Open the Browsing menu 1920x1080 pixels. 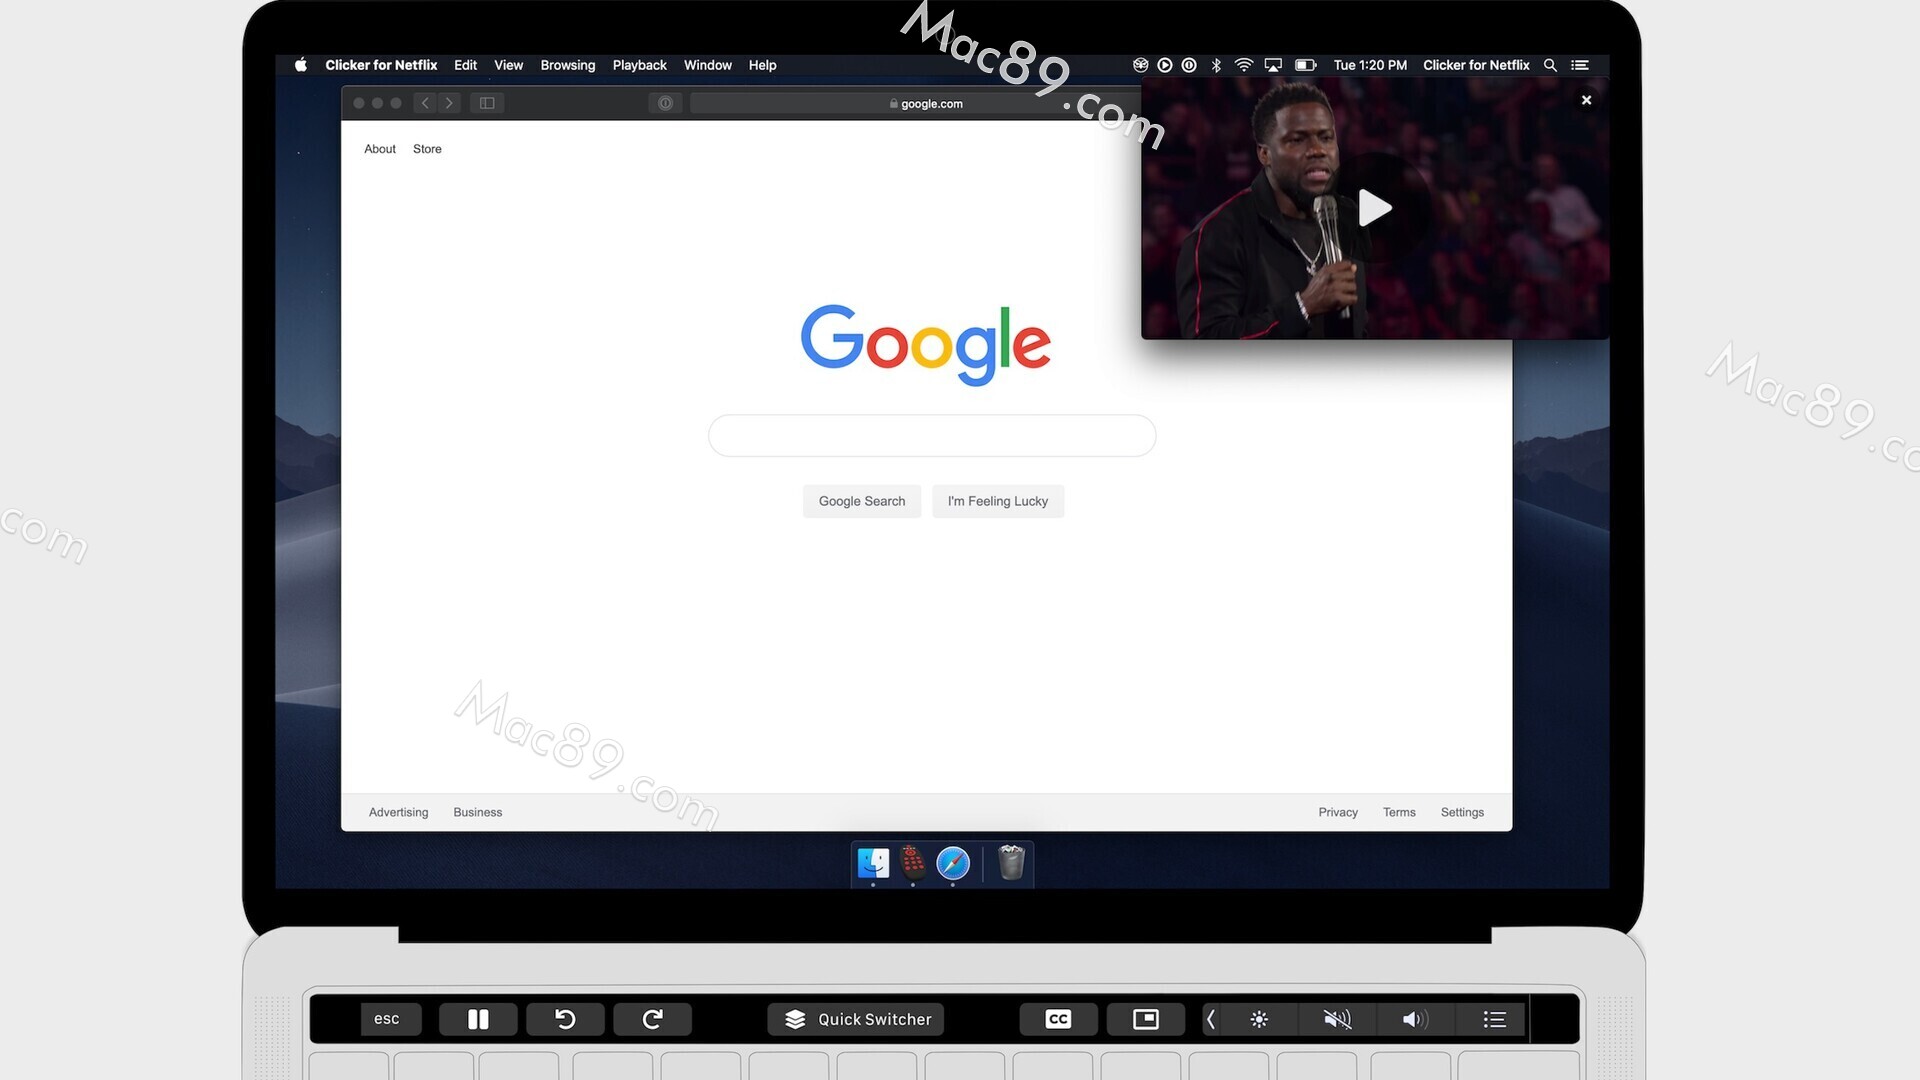pos(567,65)
